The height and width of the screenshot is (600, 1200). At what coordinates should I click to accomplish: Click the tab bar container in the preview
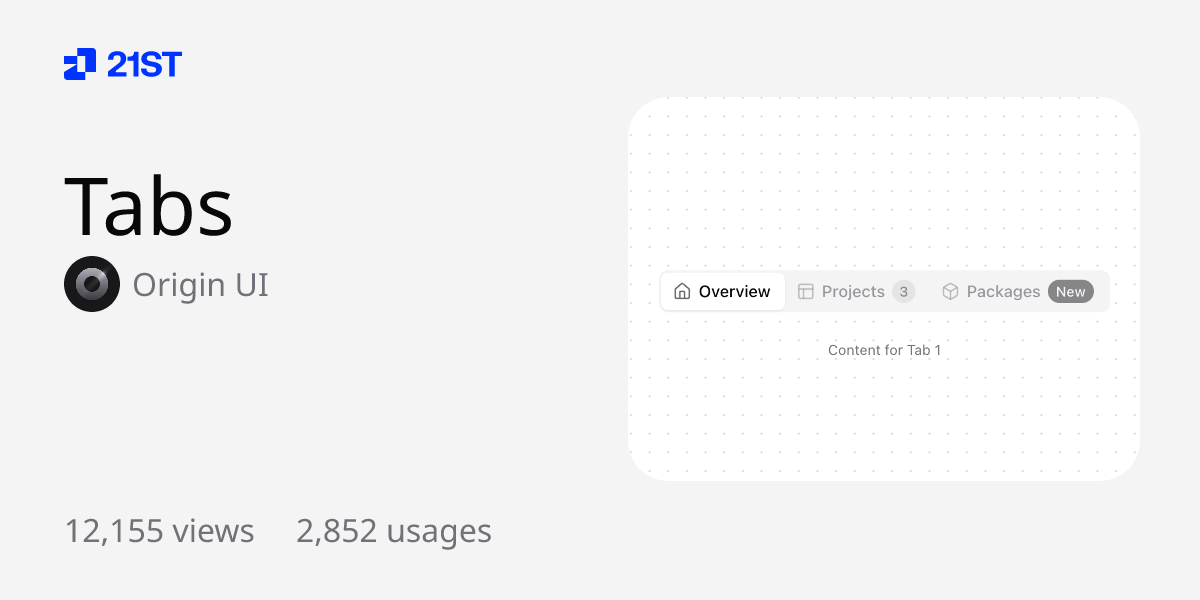[884, 291]
